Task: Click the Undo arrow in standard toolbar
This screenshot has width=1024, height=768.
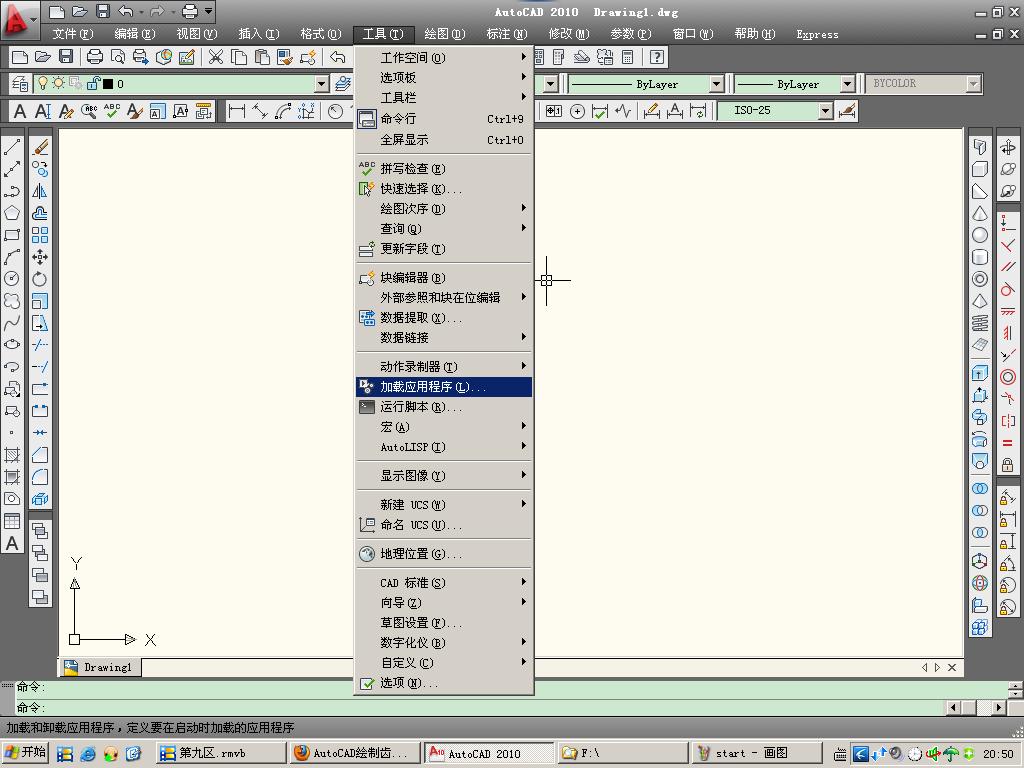Action: point(338,57)
